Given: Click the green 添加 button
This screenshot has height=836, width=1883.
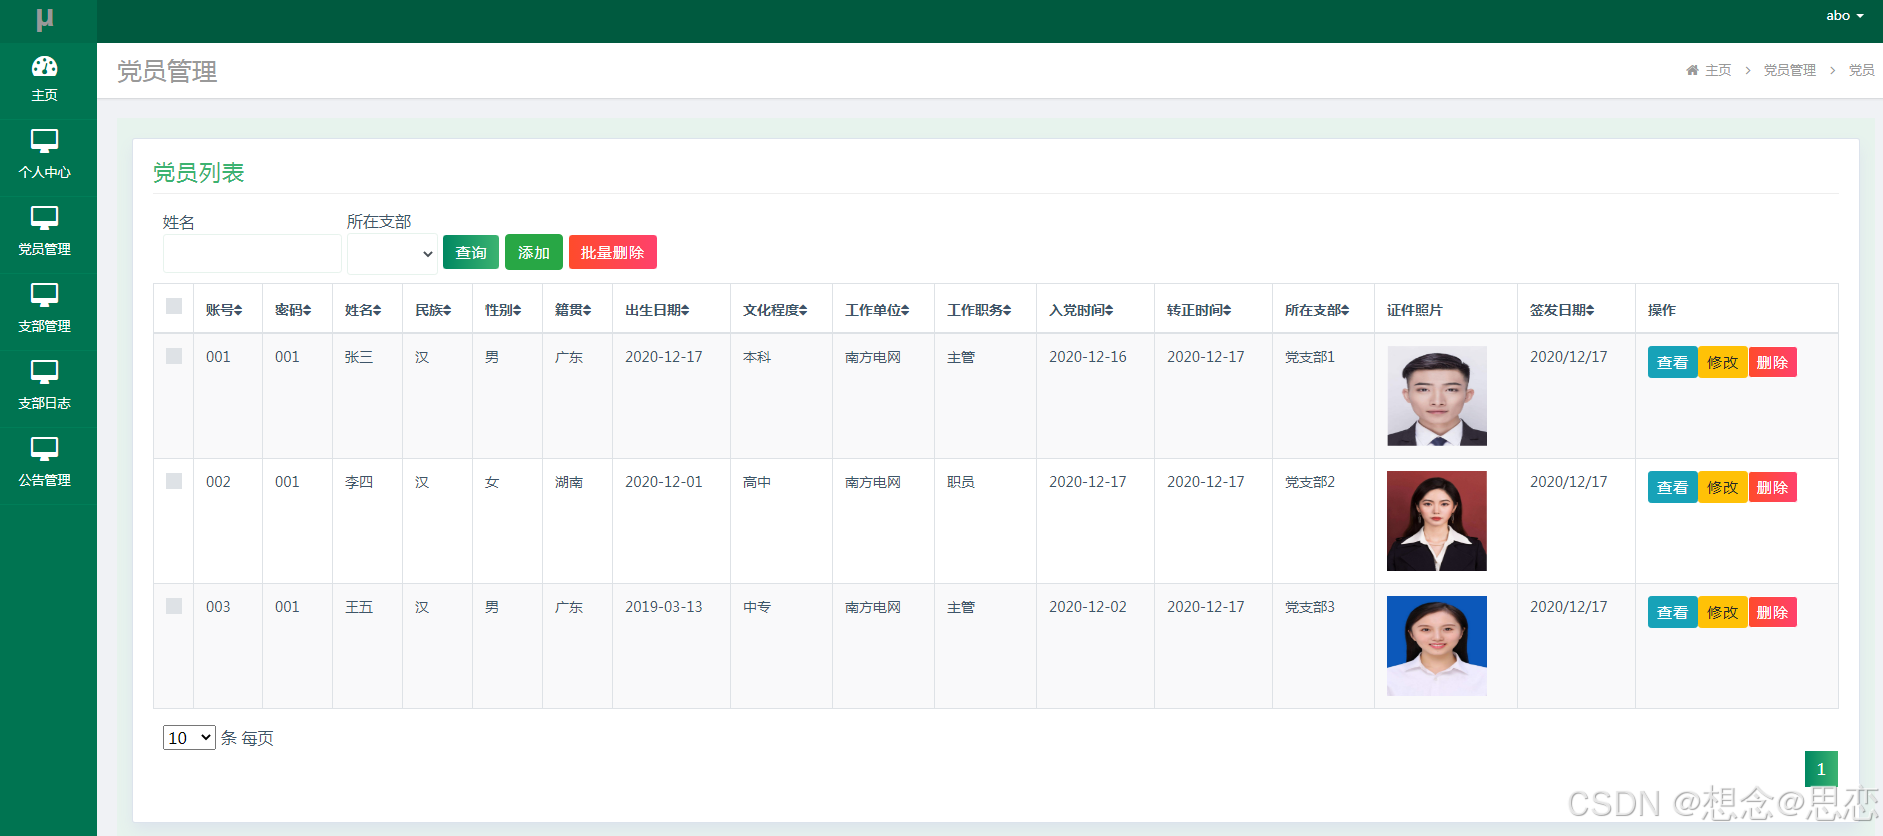Looking at the screenshot, I should 534,252.
